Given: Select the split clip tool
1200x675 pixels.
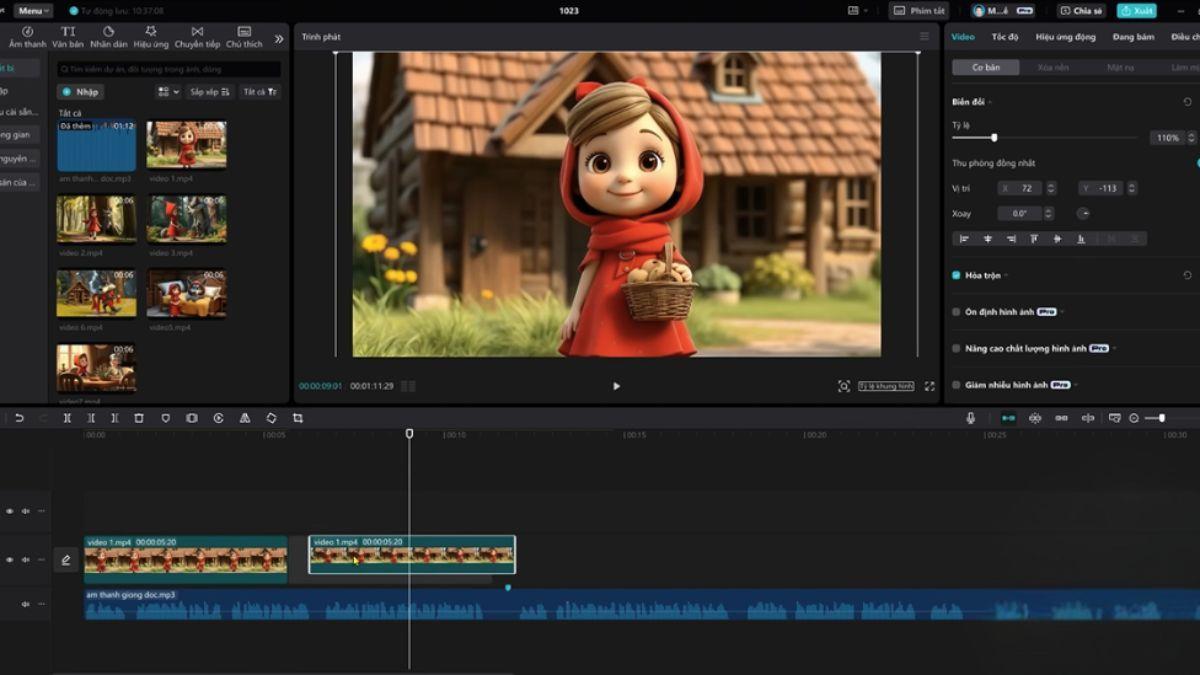Looking at the screenshot, I should tap(67, 418).
